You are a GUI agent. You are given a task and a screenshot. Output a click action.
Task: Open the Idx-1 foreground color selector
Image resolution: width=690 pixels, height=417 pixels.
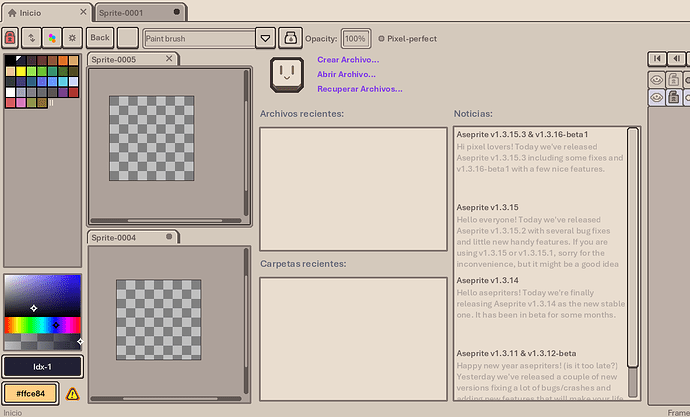(x=42, y=366)
